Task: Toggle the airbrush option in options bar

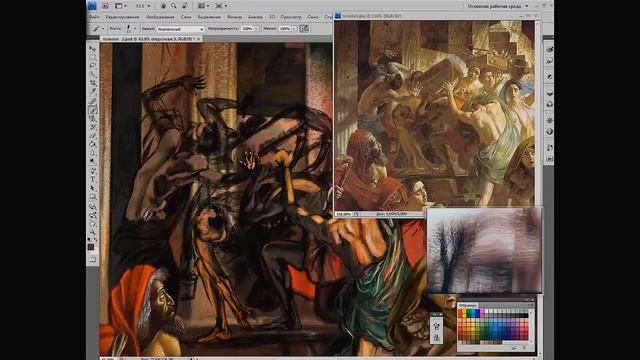Action: coord(304,29)
